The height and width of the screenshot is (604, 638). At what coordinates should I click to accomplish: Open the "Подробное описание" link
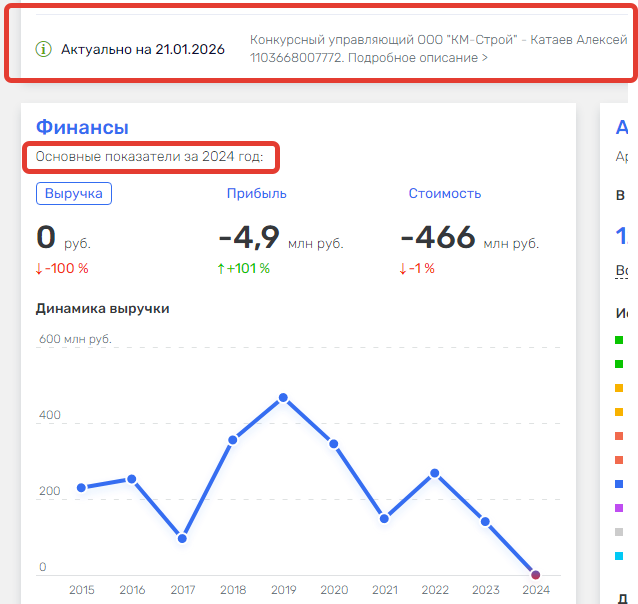[416, 58]
